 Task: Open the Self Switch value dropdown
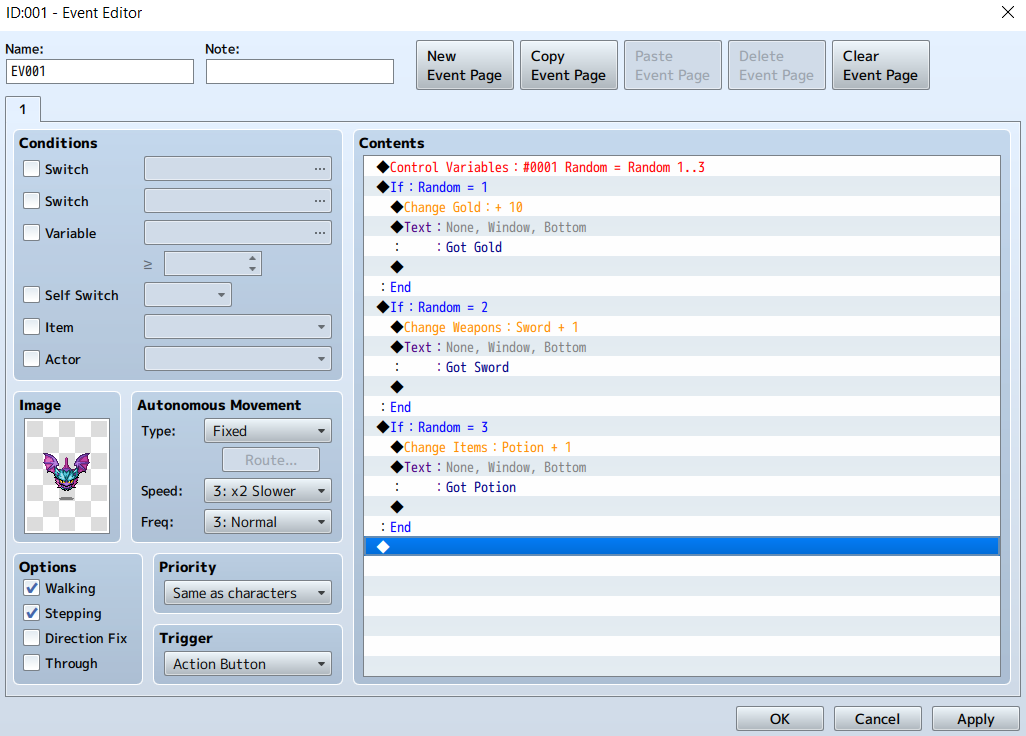pyautogui.click(x=187, y=294)
